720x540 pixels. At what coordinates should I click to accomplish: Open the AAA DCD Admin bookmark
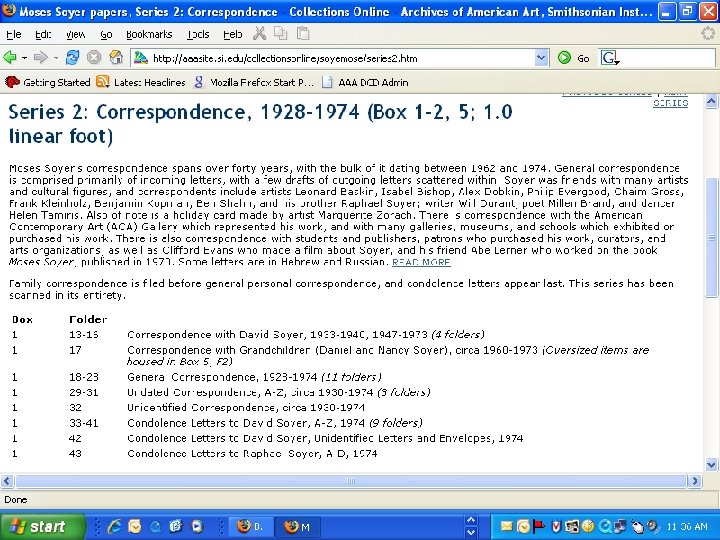[366, 82]
